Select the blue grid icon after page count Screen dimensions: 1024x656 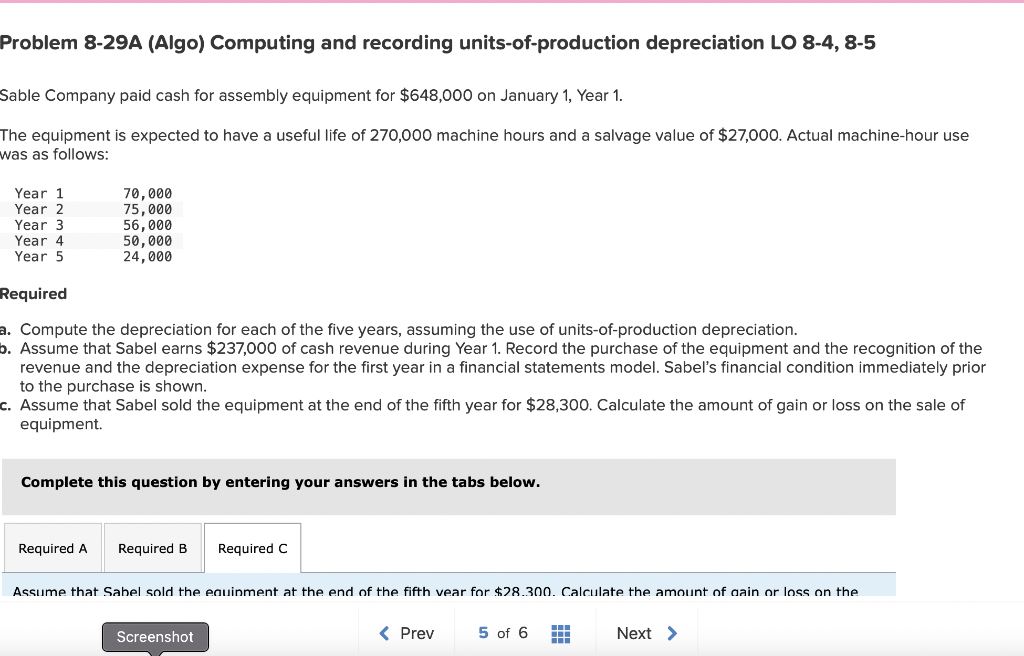pos(560,633)
